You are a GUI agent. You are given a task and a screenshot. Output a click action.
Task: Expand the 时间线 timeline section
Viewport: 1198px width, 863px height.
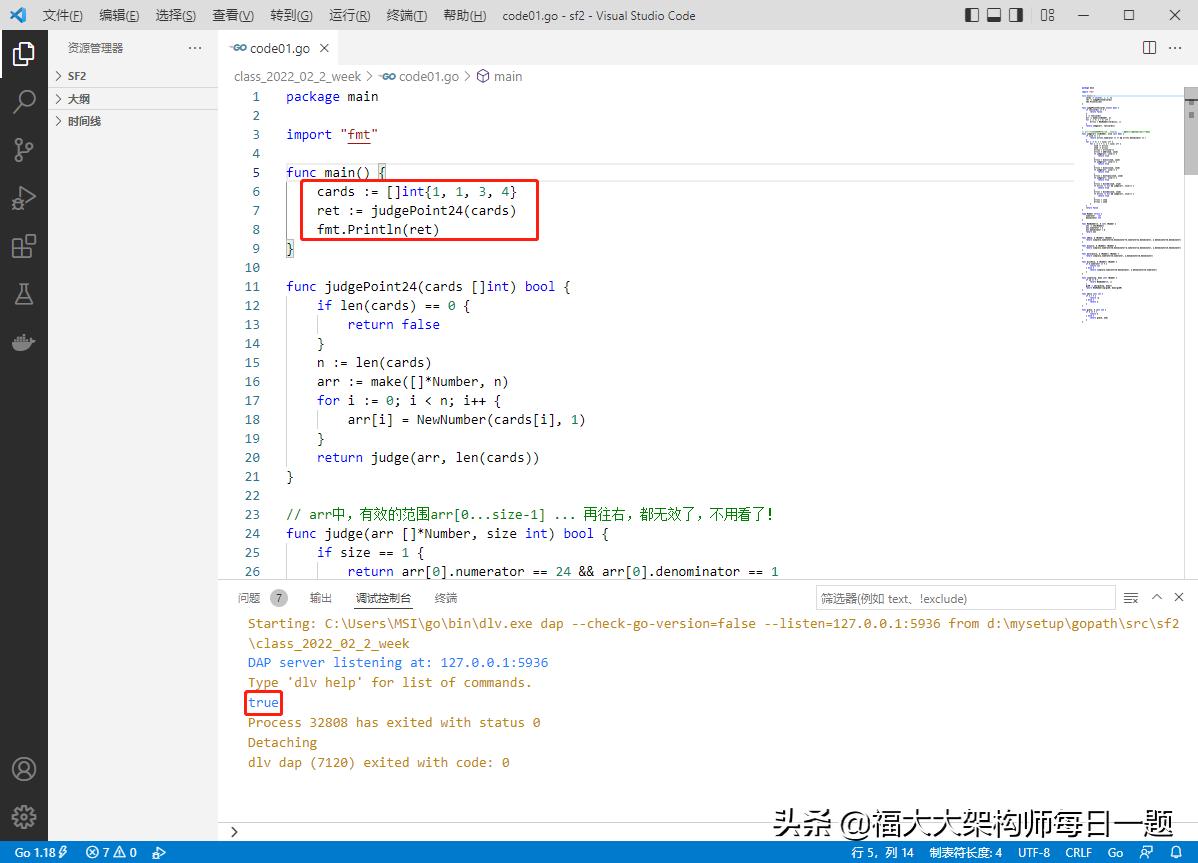point(84,121)
